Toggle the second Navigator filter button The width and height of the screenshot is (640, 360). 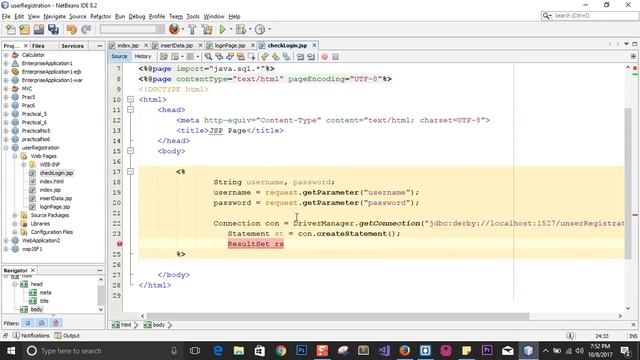[42, 323]
